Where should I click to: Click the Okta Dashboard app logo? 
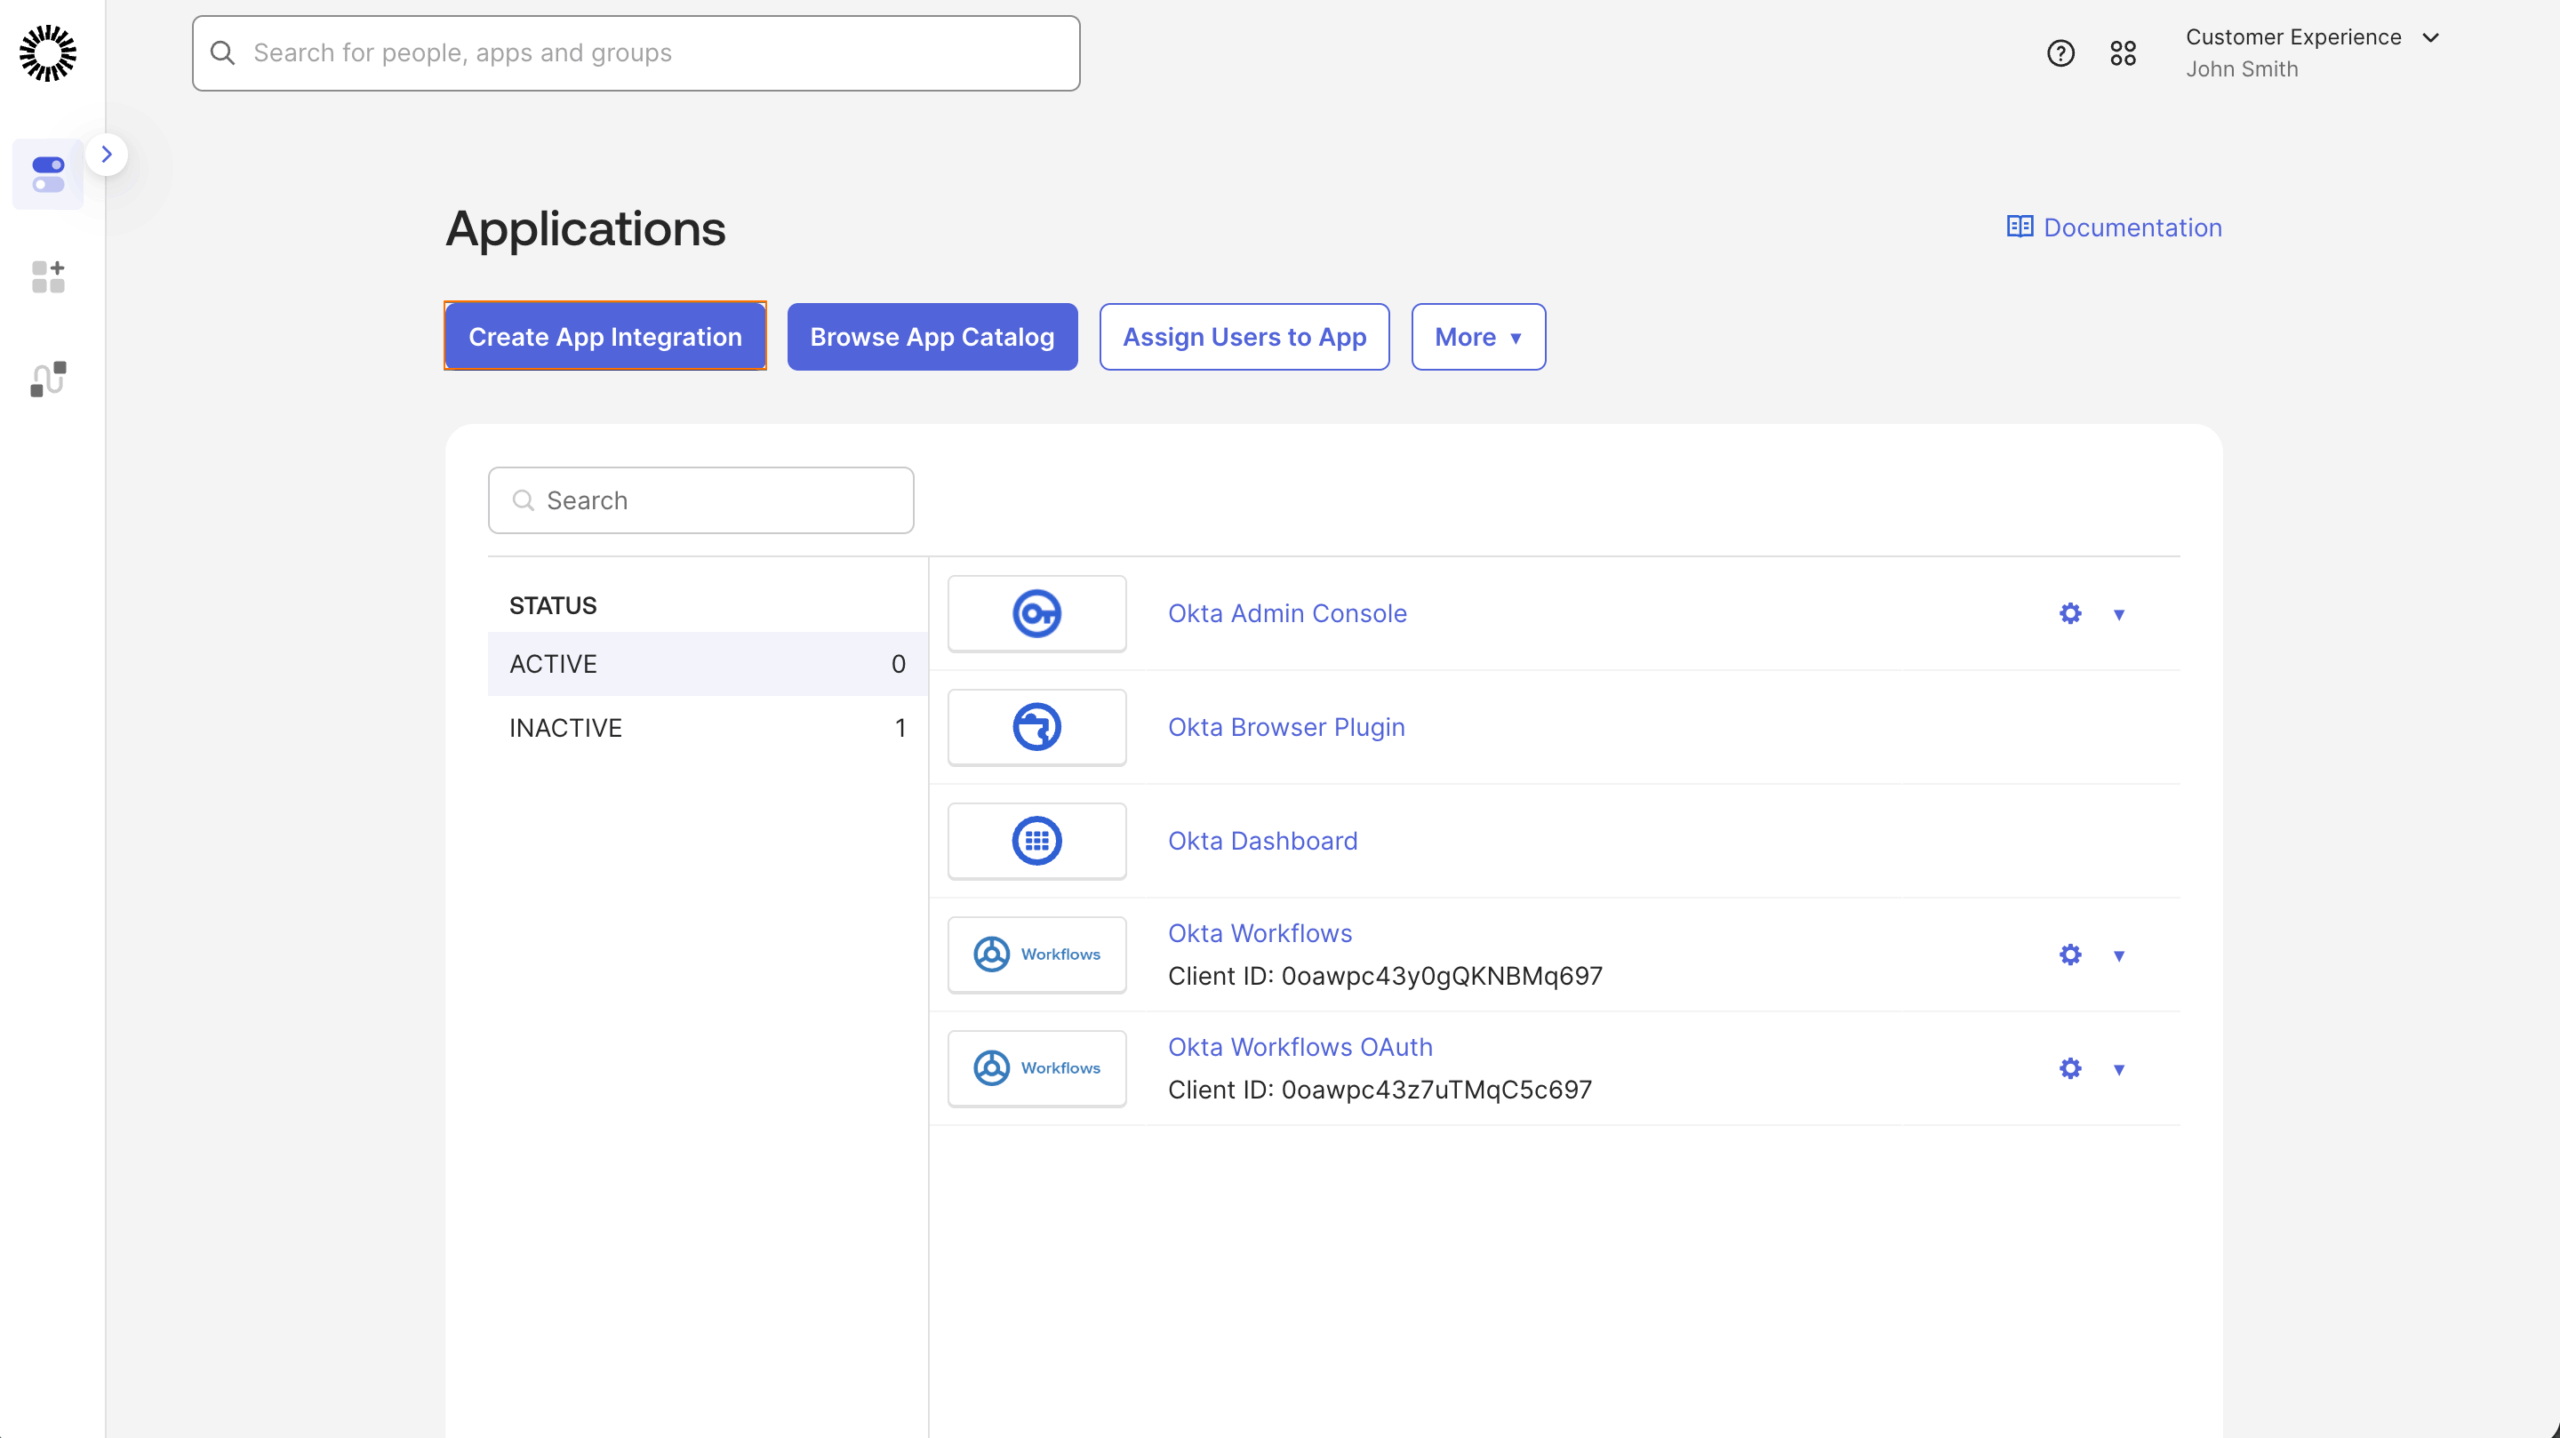pyautogui.click(x=1037, y=840)
